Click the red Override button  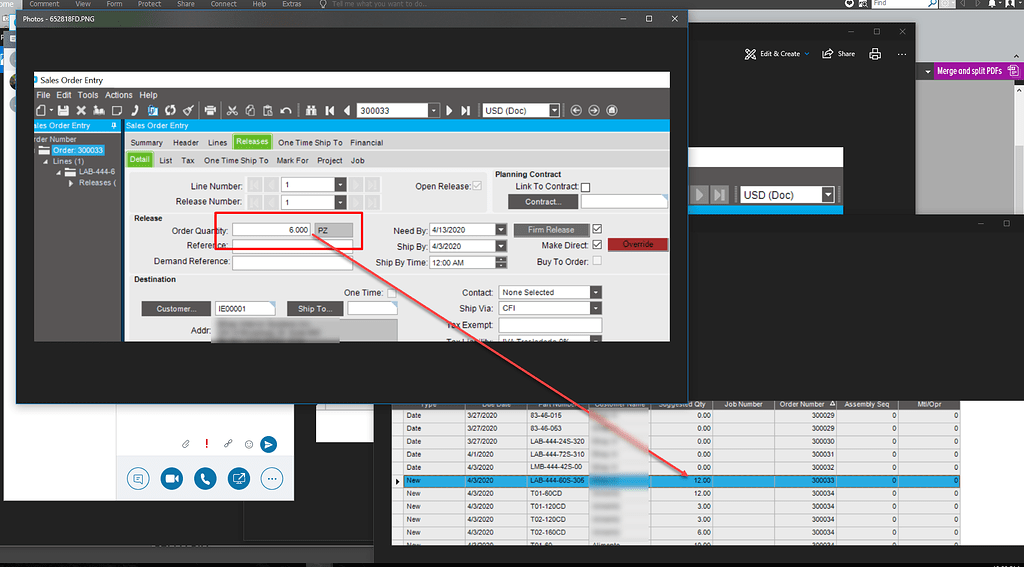coord(638,244)
